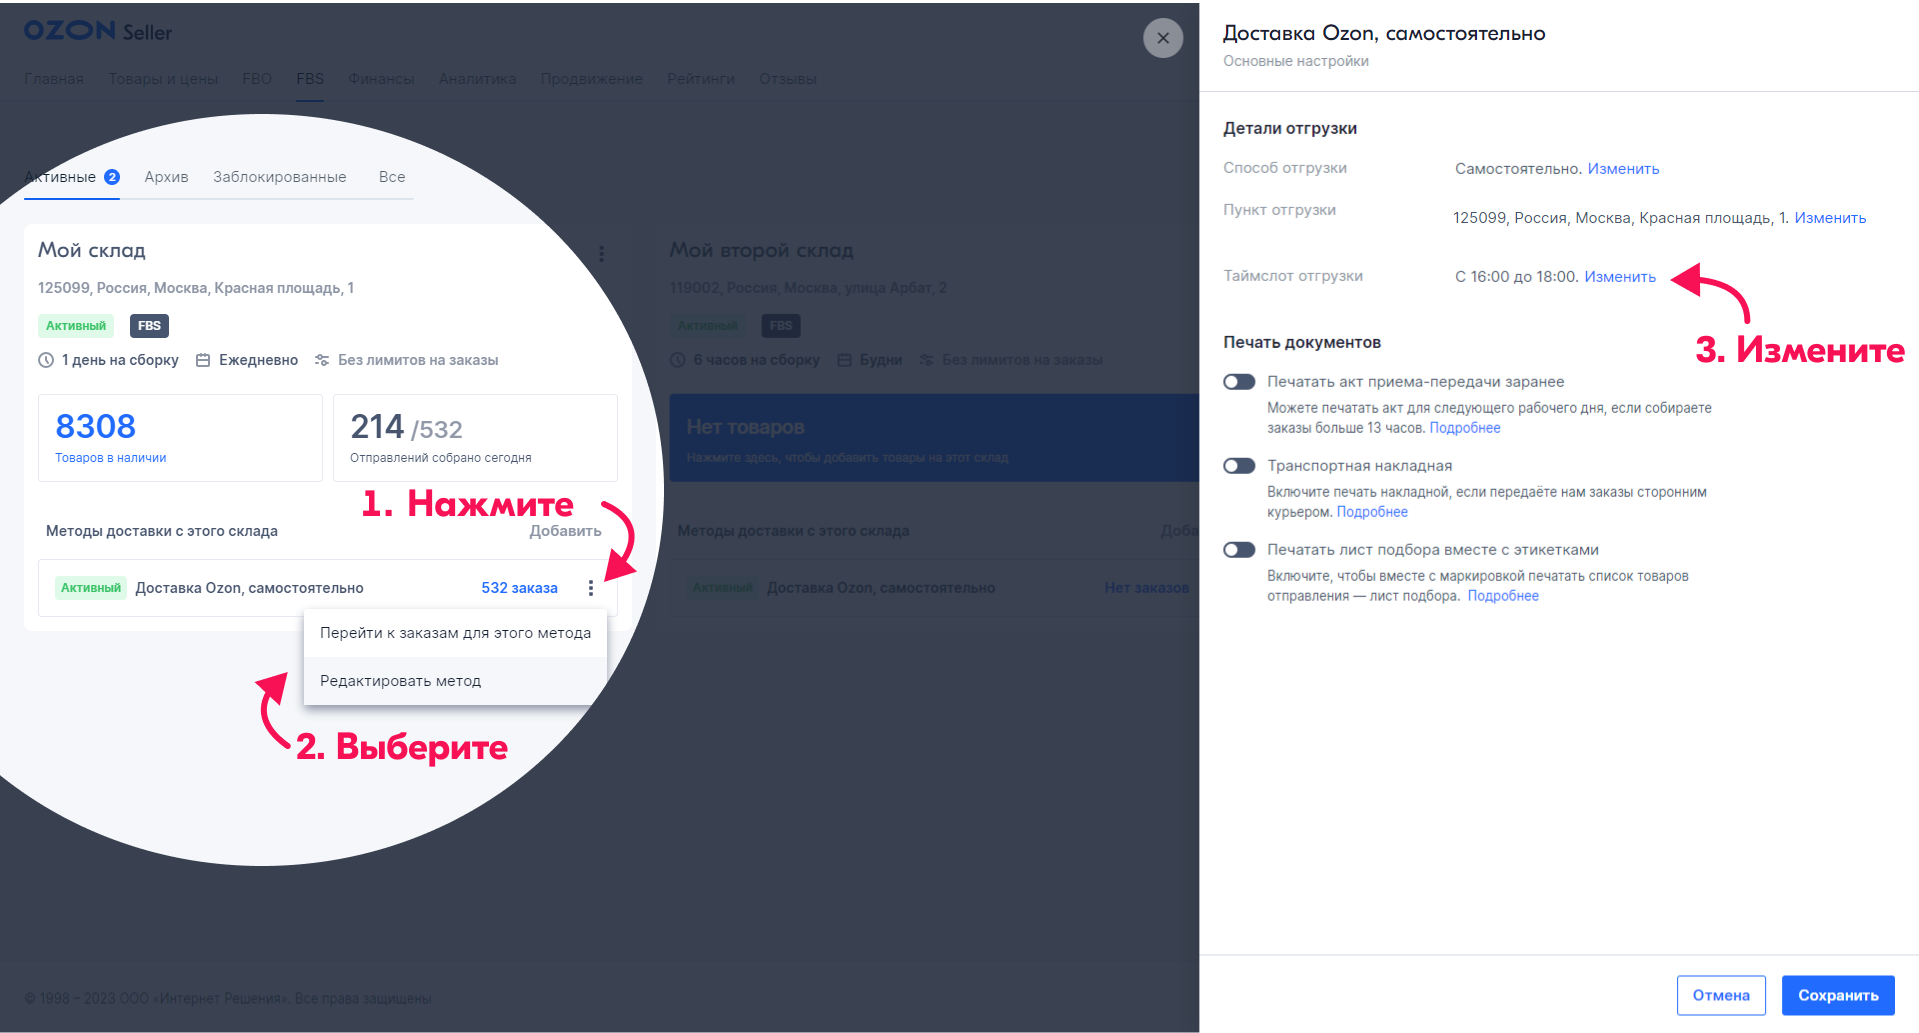Open the 532 заказа link
1919x1033 pixels.
point(519,588)
